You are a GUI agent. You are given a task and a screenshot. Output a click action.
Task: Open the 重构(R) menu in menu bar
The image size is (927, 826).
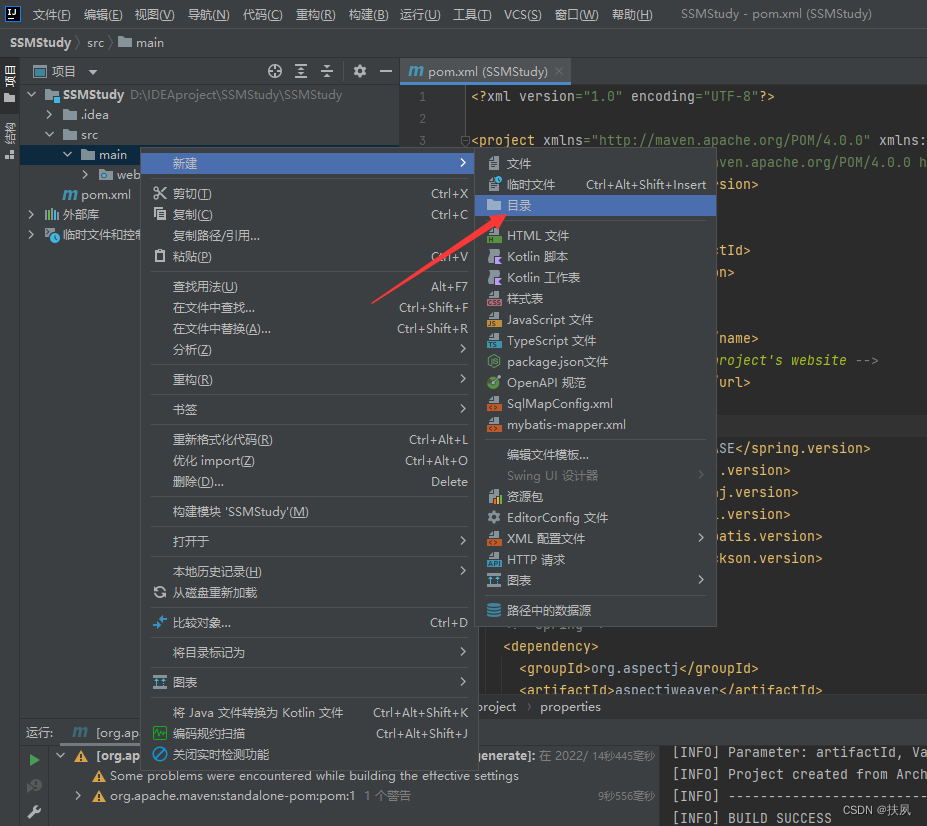point(315,14)
